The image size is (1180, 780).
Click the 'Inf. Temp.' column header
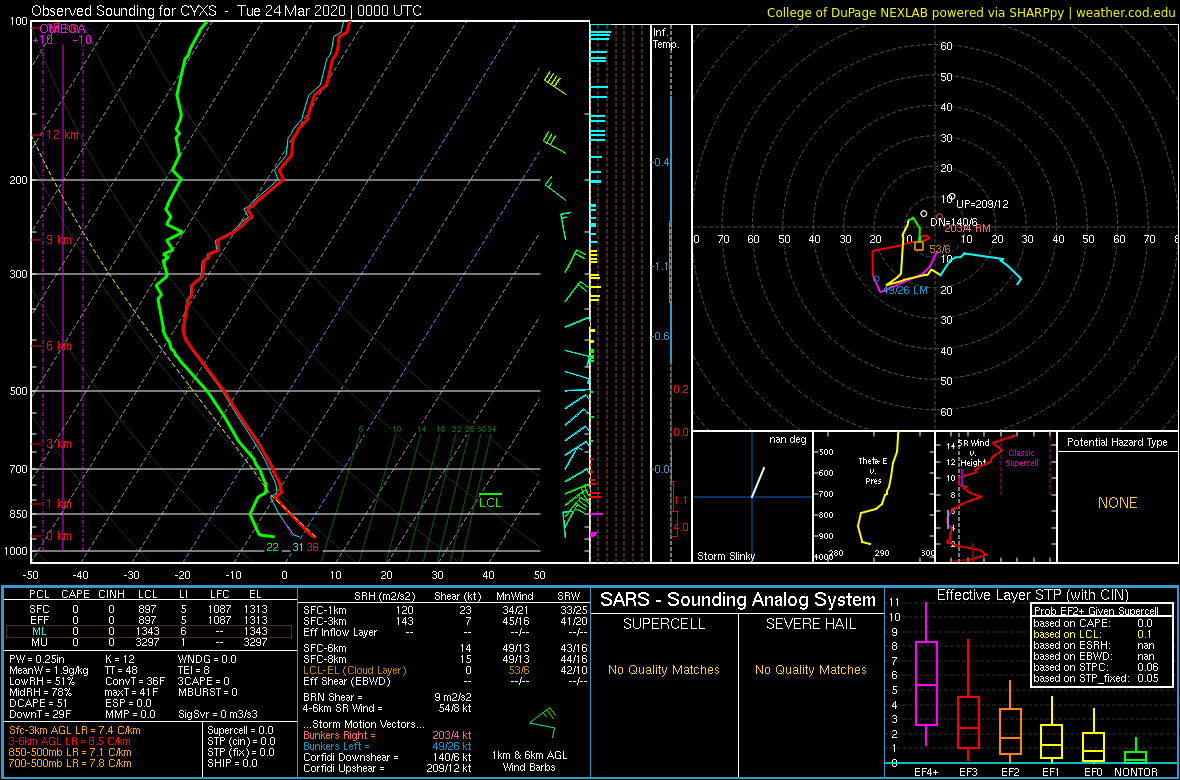[667, 38]
